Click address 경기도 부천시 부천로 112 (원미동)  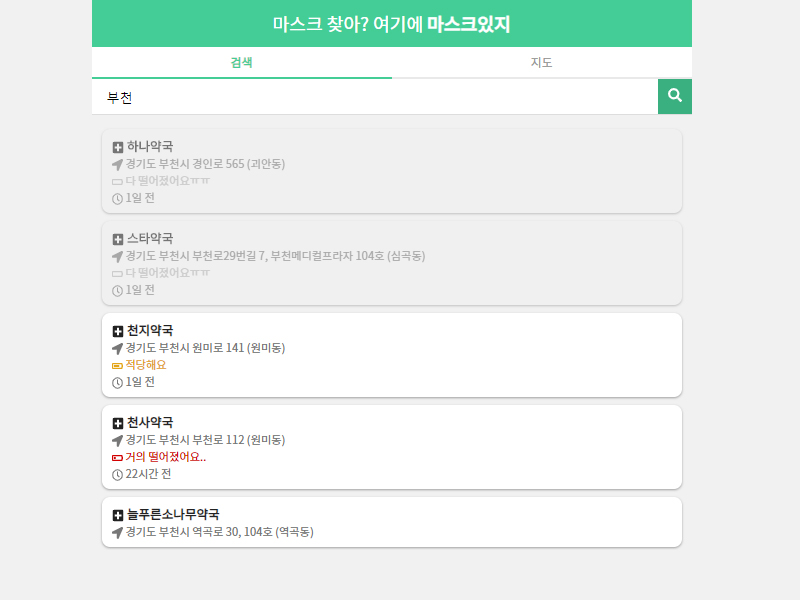[205, 440]
